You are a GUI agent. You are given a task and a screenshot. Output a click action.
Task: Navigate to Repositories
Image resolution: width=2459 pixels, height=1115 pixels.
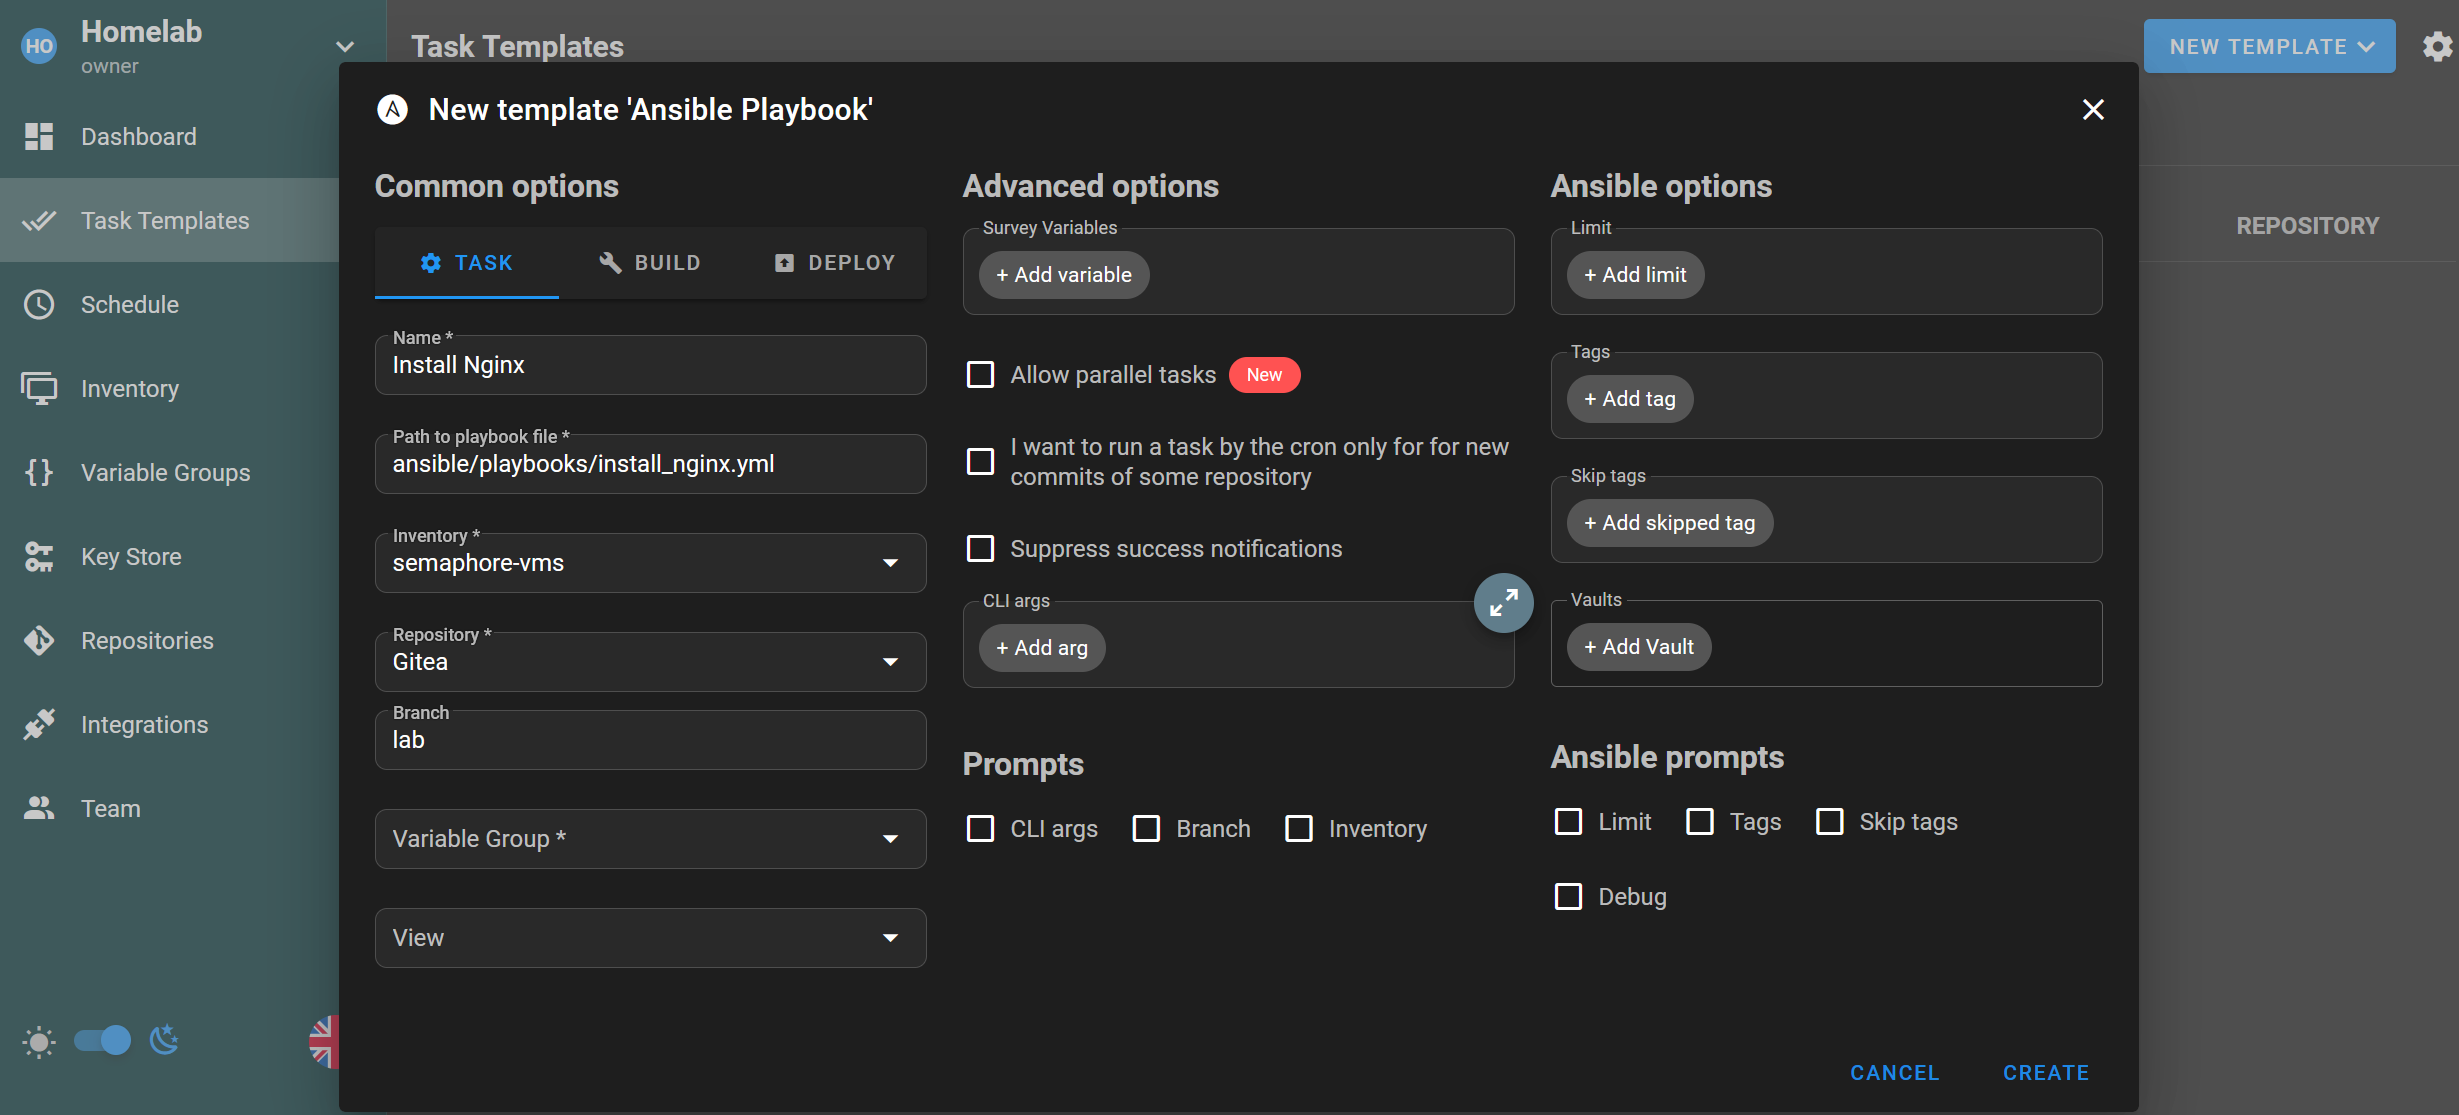tap(147, 640)
